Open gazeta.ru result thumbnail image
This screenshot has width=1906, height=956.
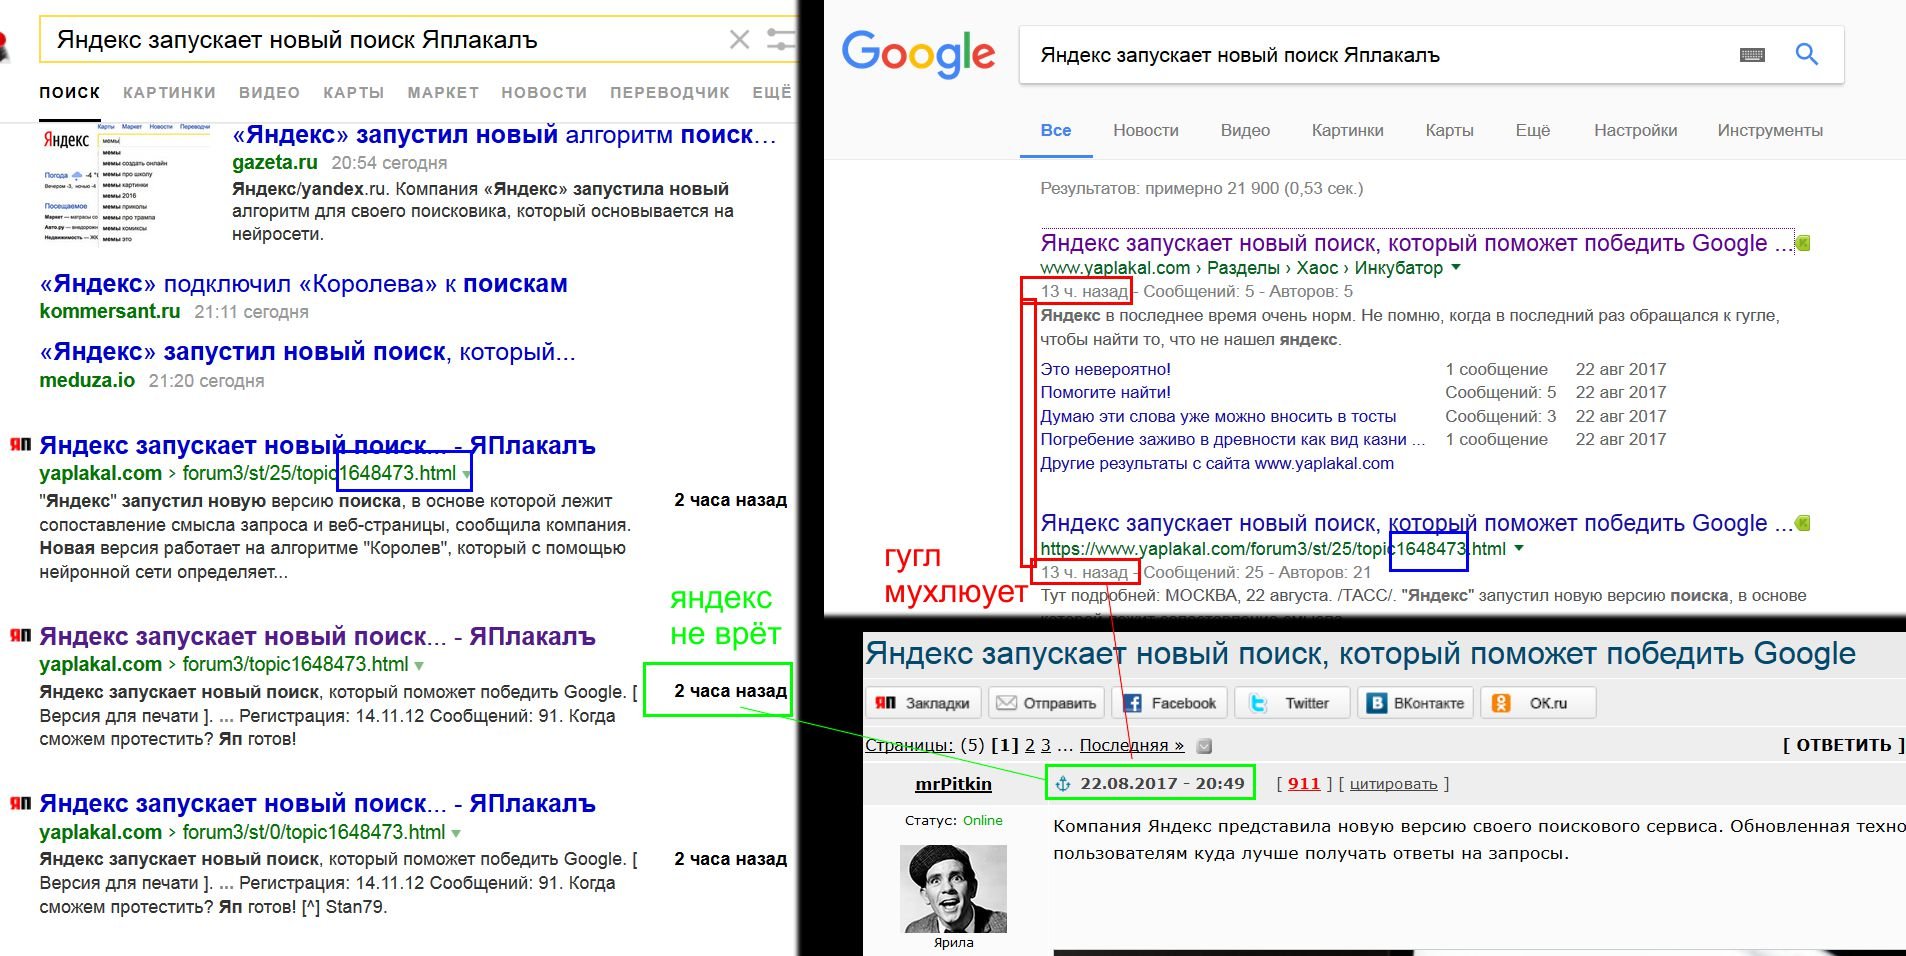(x=127, y=181)
